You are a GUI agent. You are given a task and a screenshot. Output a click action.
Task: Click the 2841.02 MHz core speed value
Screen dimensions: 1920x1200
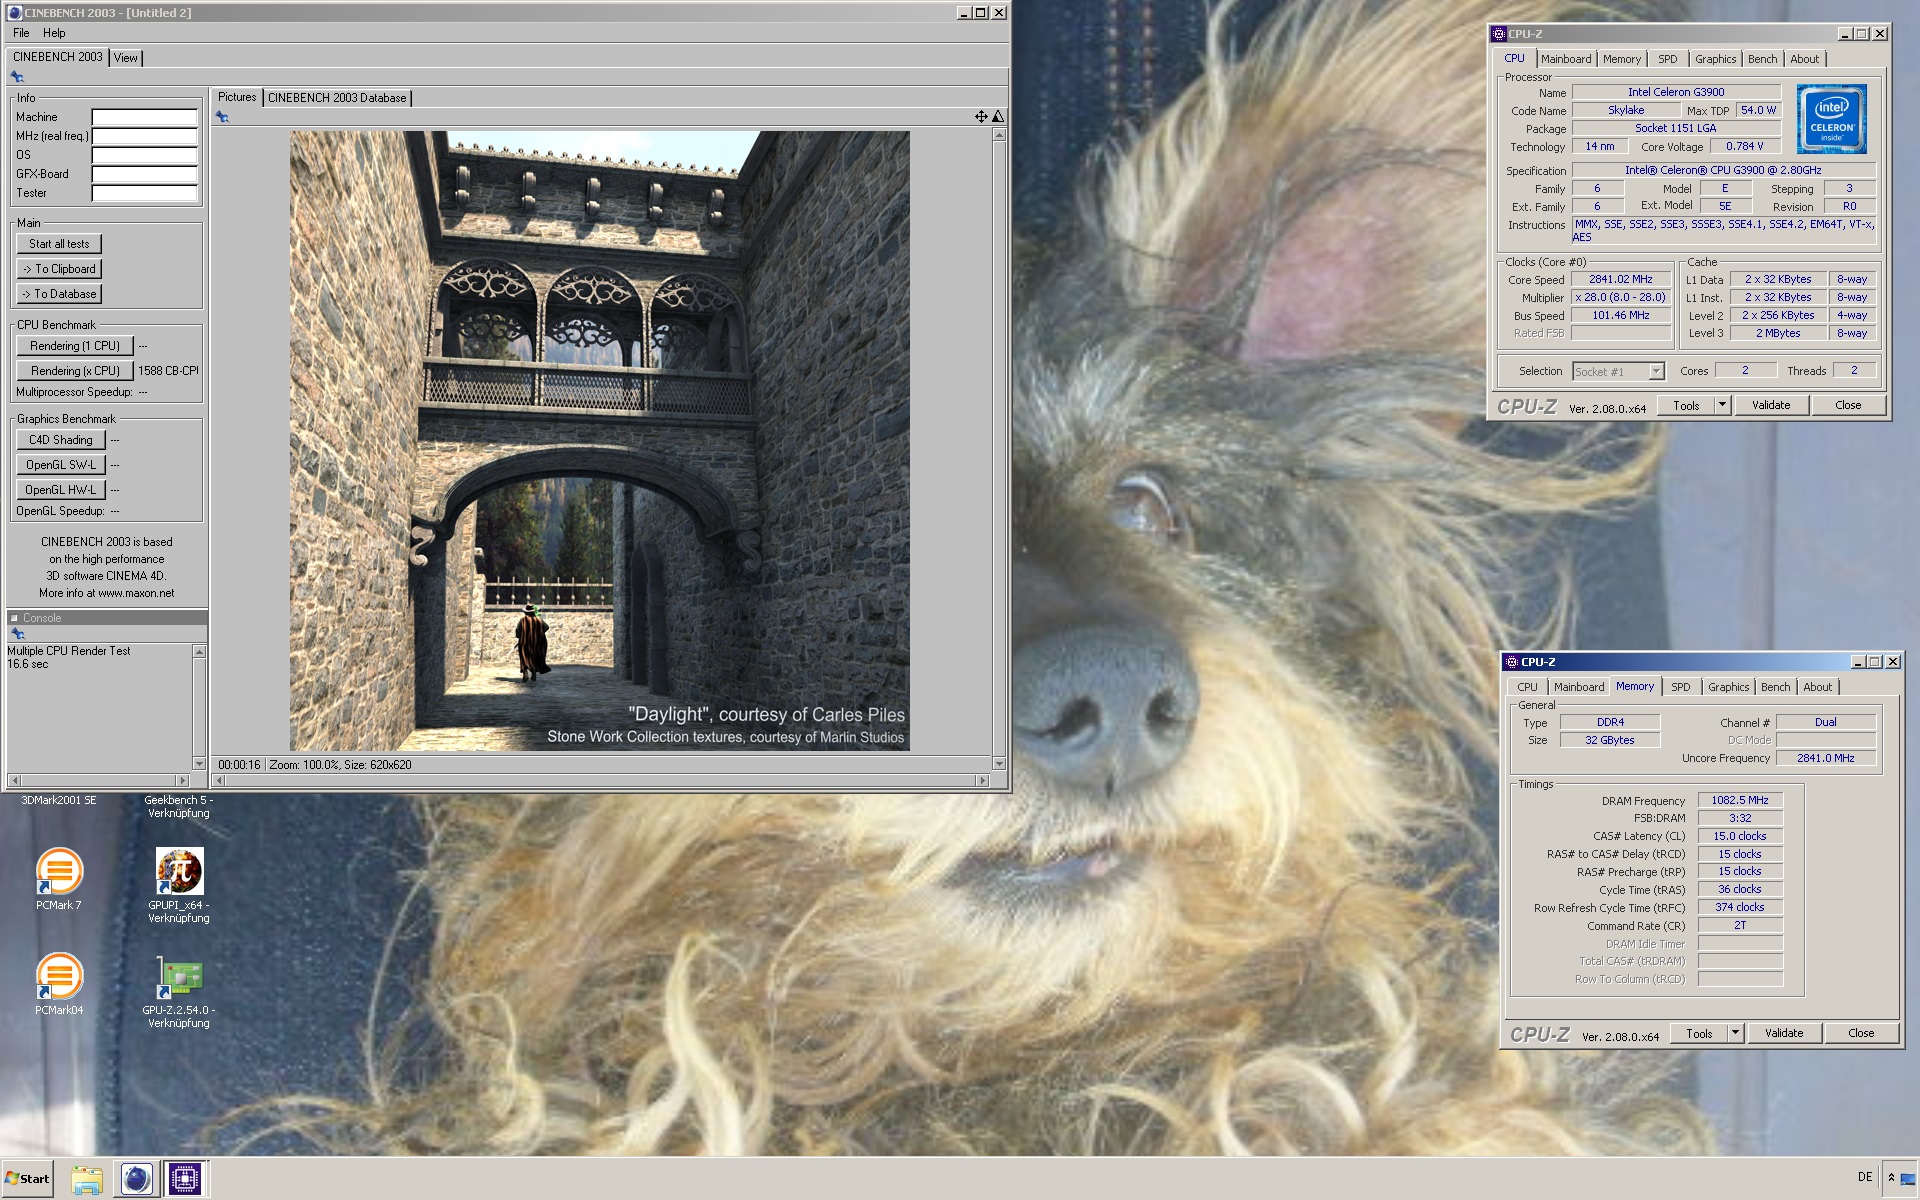(x=1620, y=280)
